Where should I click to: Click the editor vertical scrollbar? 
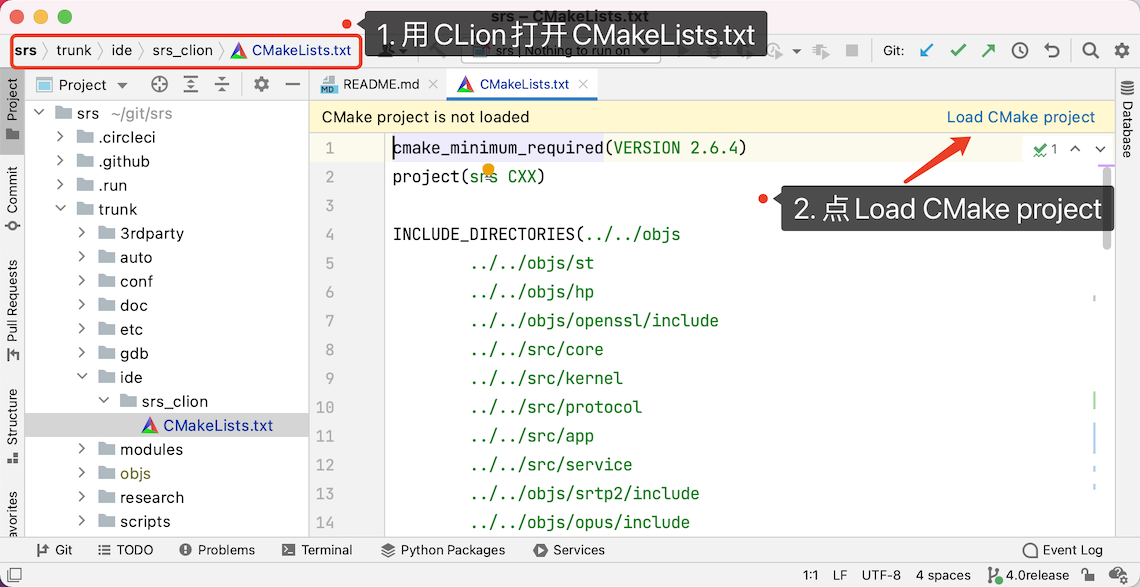1107,210
